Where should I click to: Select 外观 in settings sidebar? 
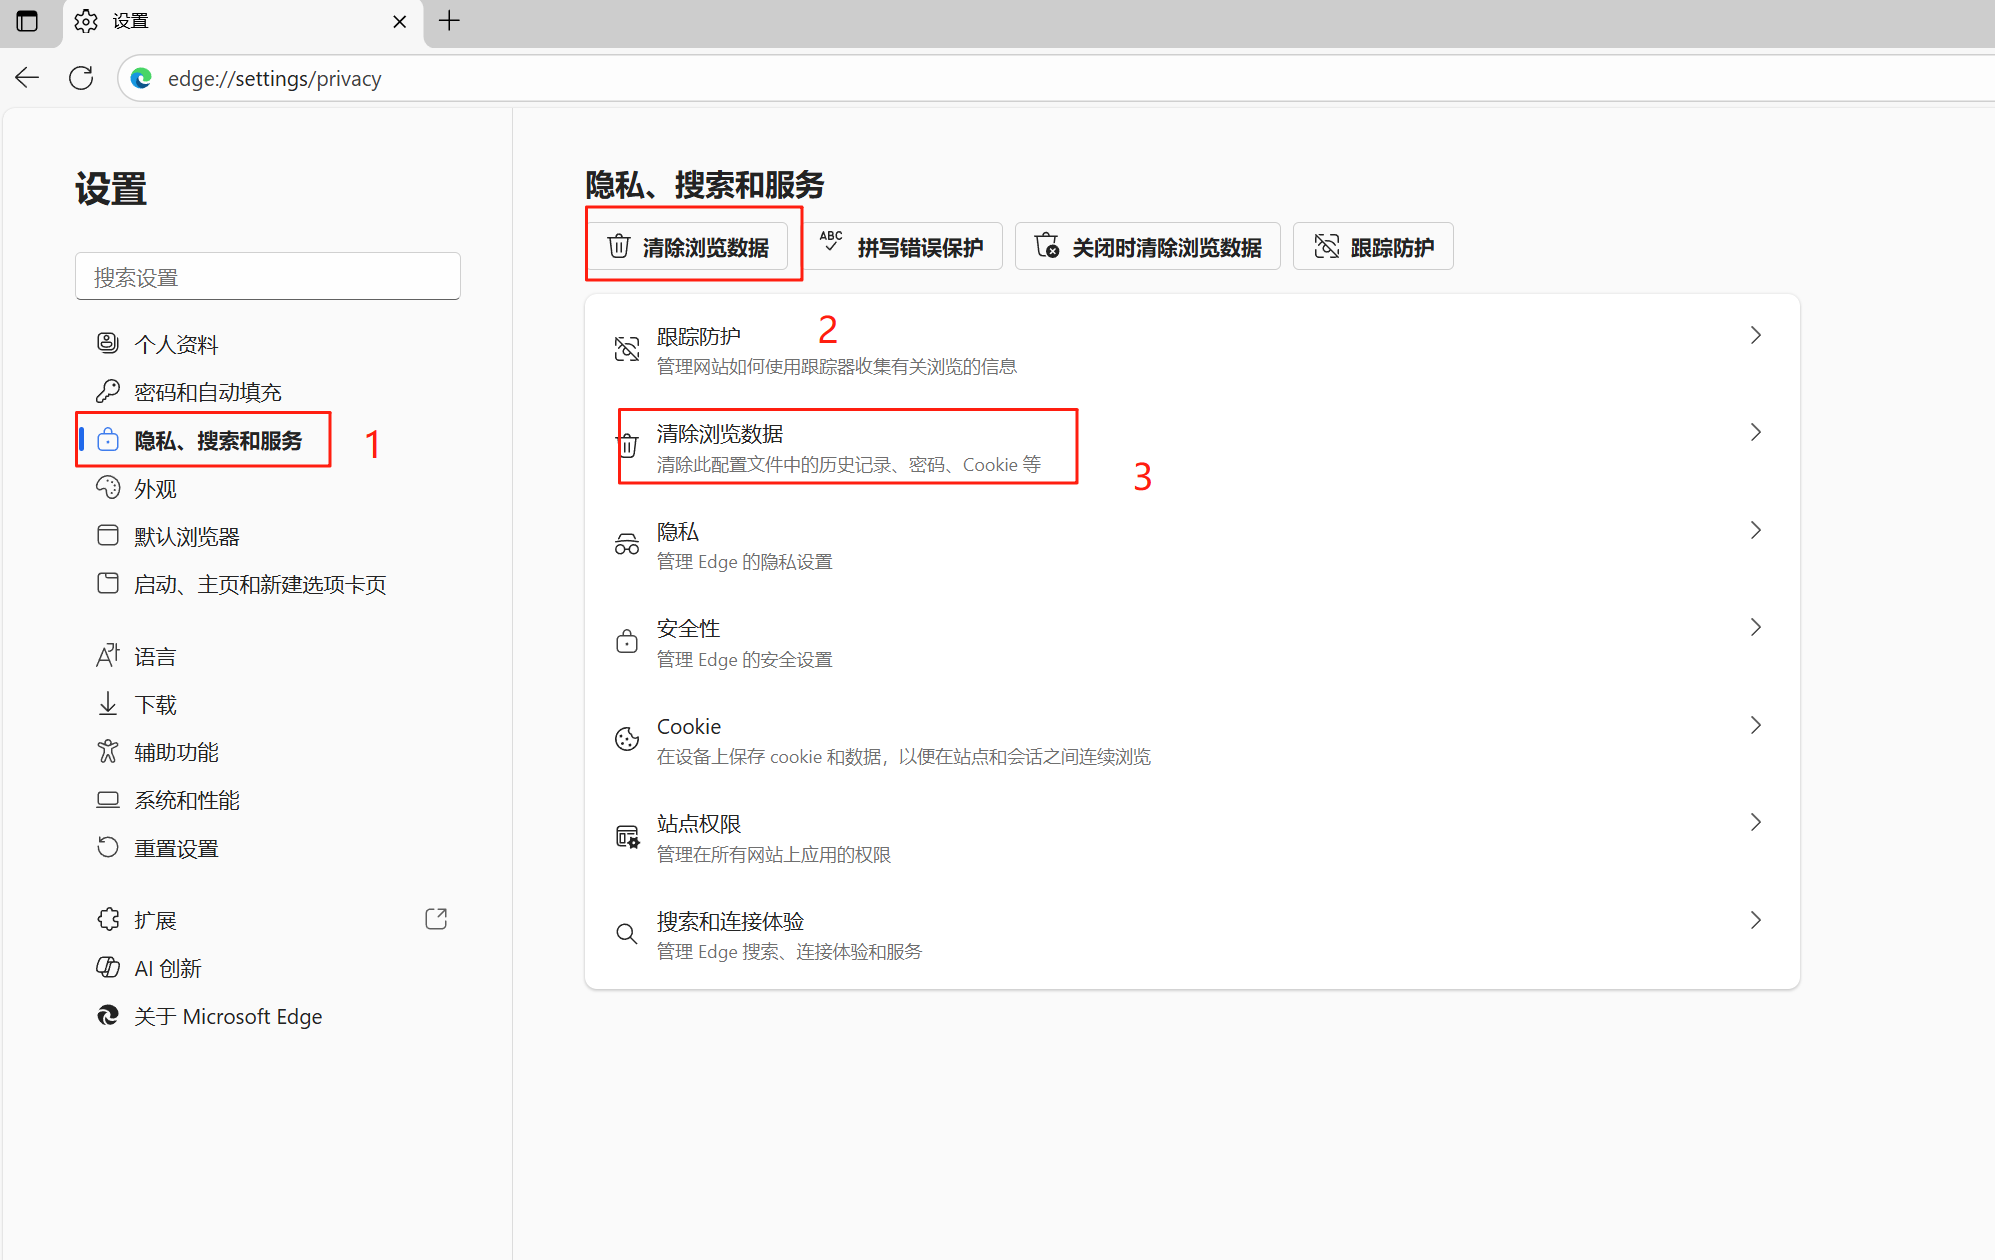click(x=155, y=489)
